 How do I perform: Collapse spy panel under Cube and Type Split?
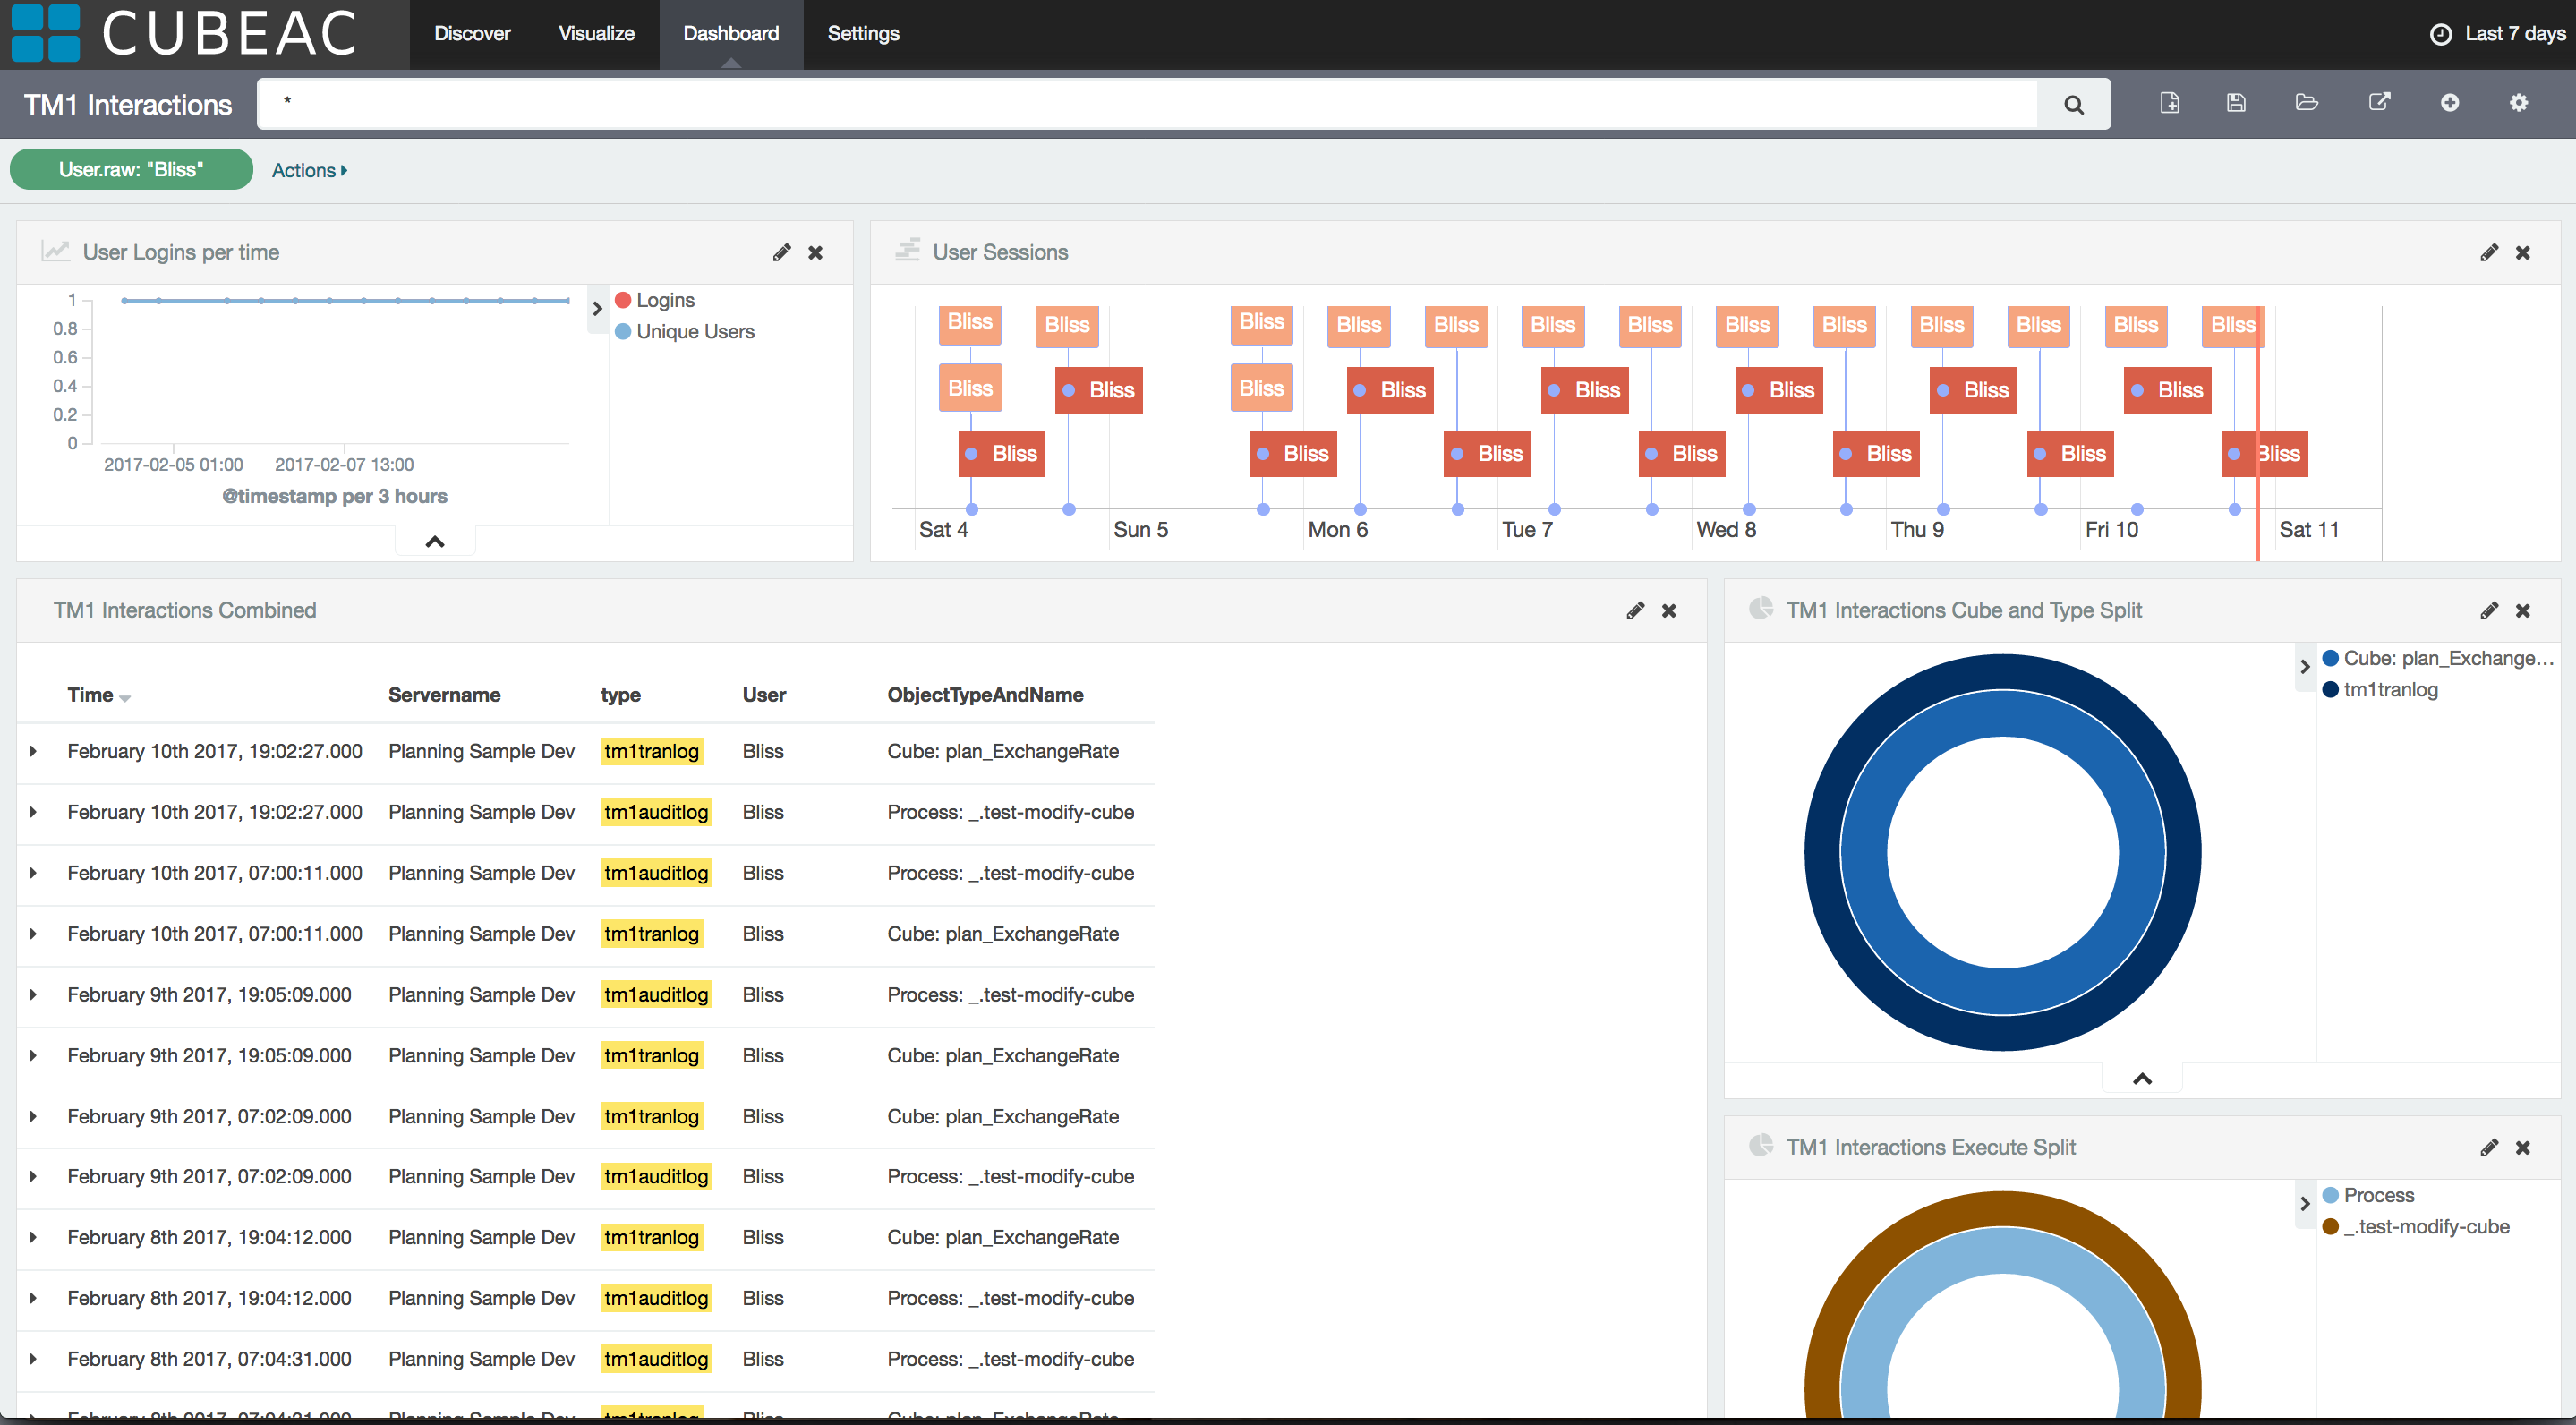click(x=2142, y=1079)
